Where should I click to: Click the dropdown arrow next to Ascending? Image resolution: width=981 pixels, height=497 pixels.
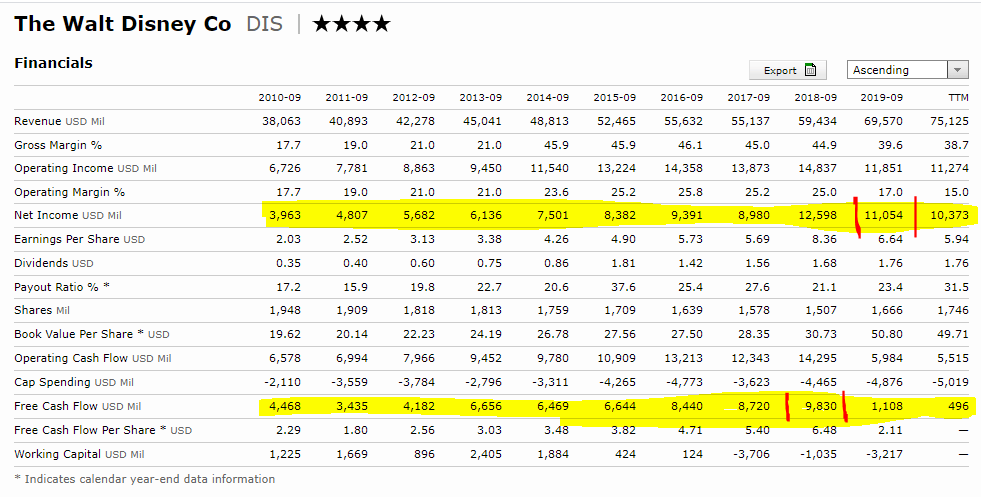959,70
